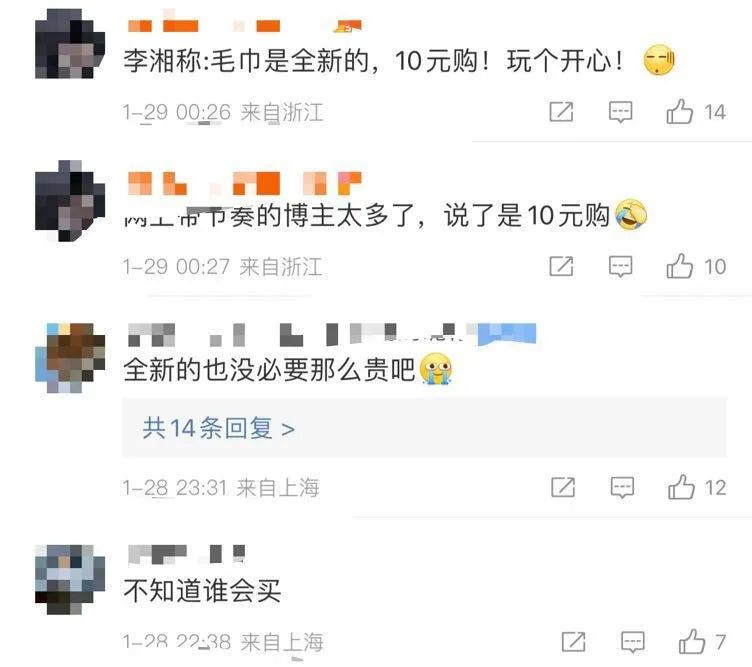
Task: Open avatar beside 不知道谁会买
Action: coord(70,579)
